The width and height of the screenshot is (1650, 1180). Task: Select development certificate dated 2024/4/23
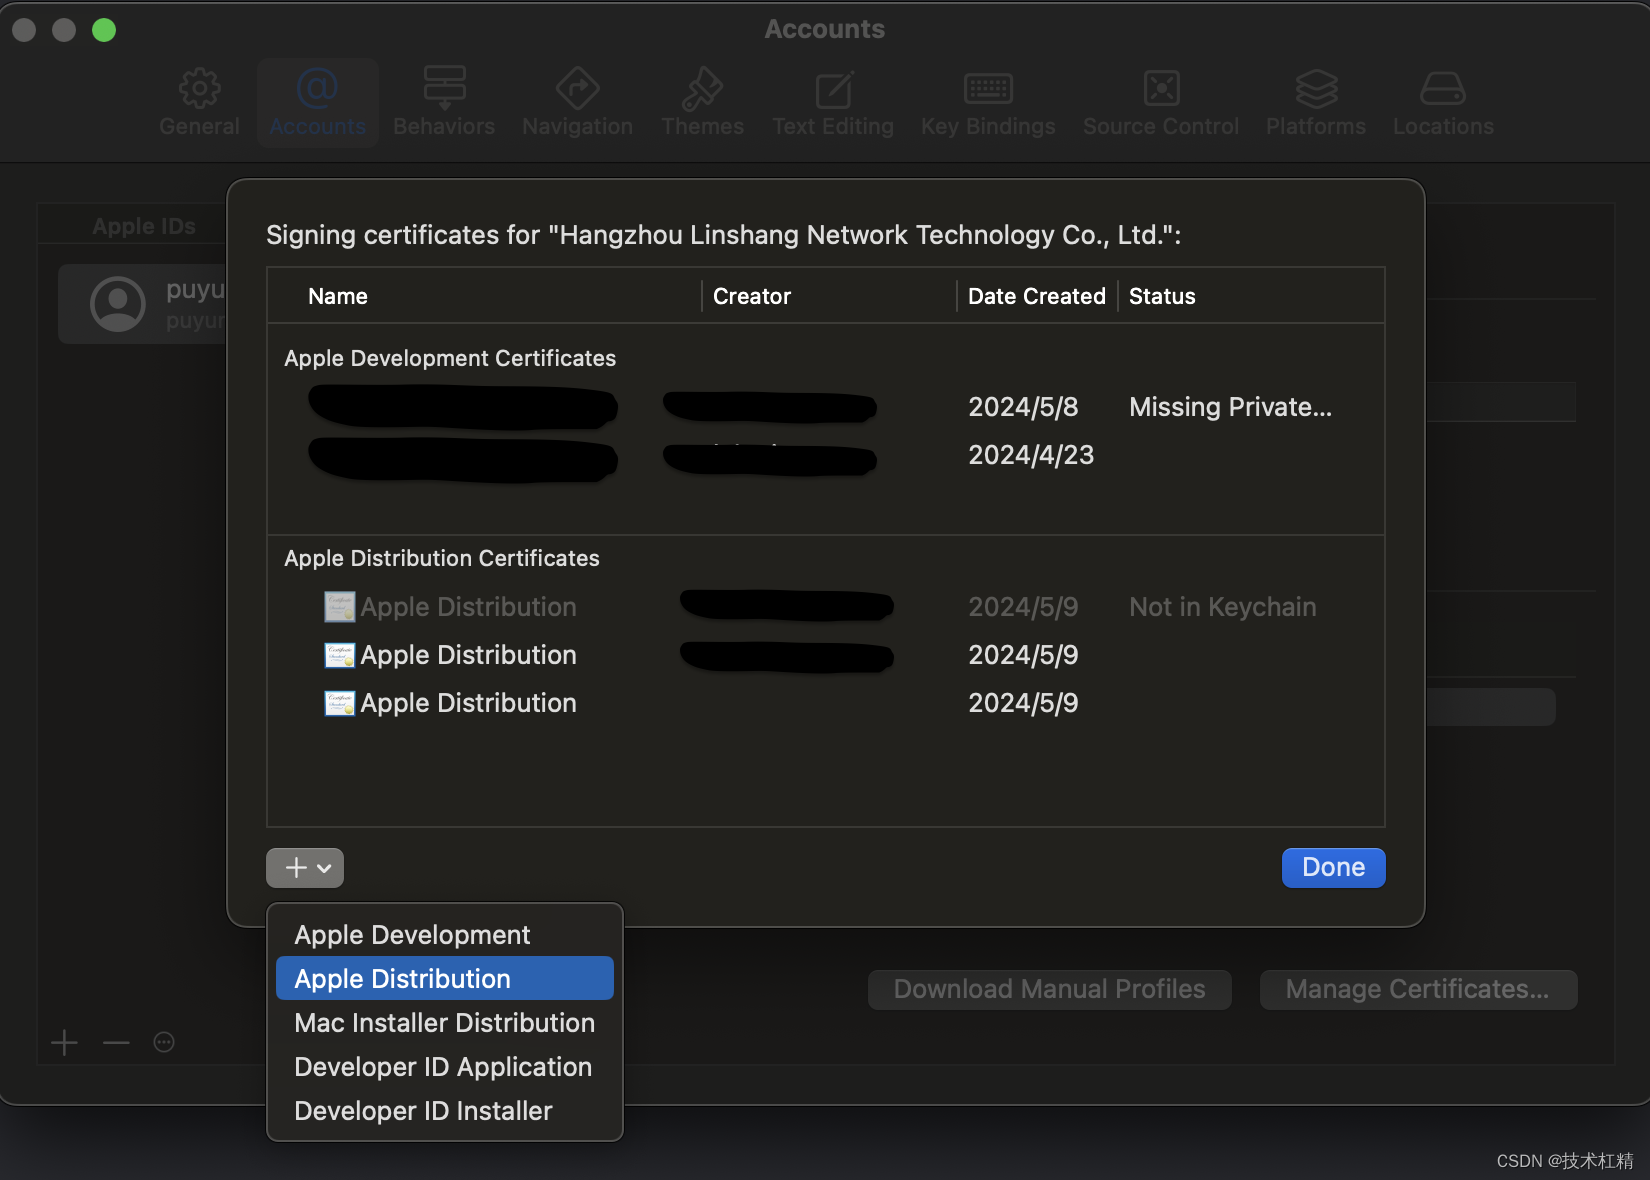[x=826, y=455]
